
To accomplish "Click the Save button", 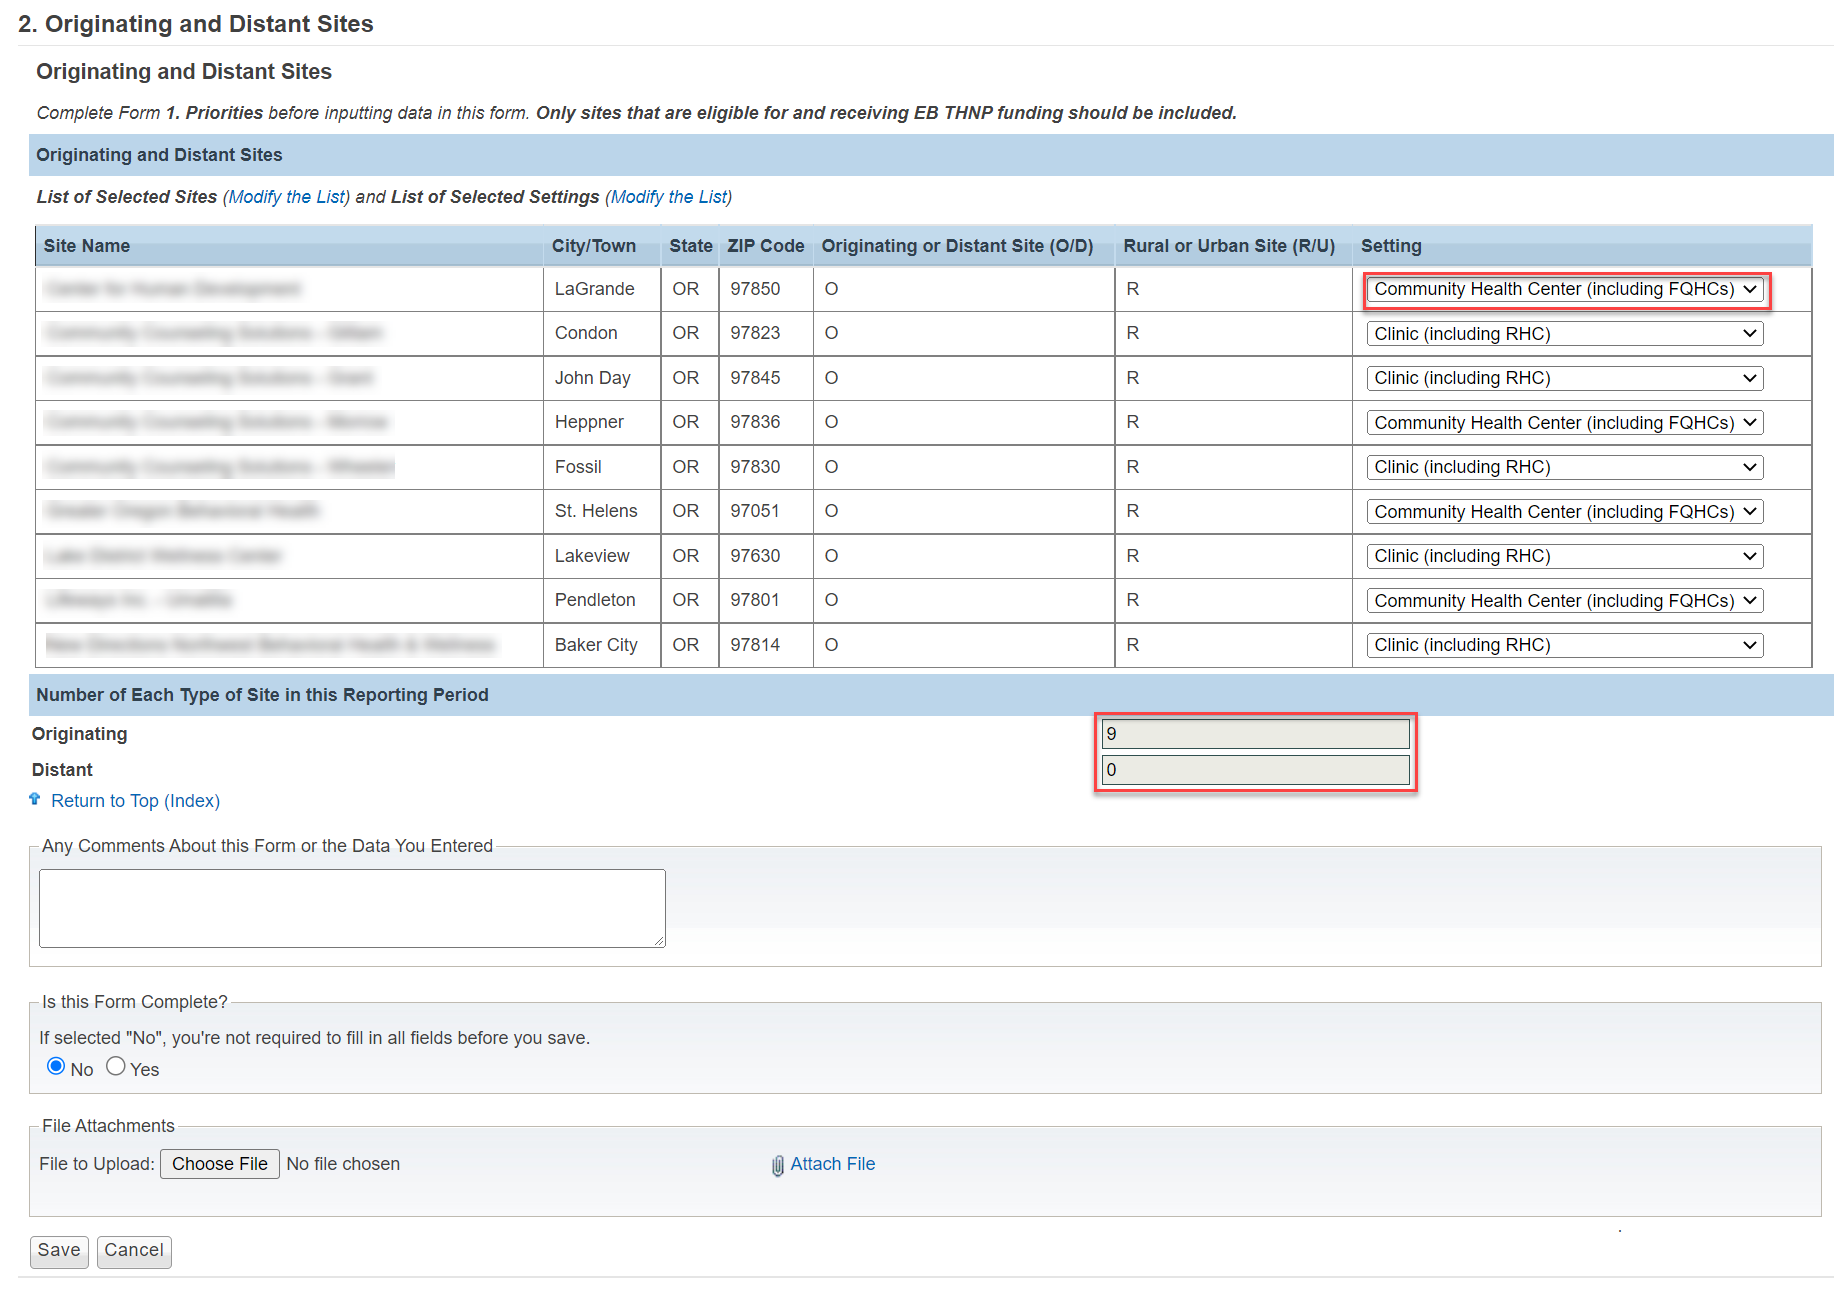I will click(x=59, y=1251).
